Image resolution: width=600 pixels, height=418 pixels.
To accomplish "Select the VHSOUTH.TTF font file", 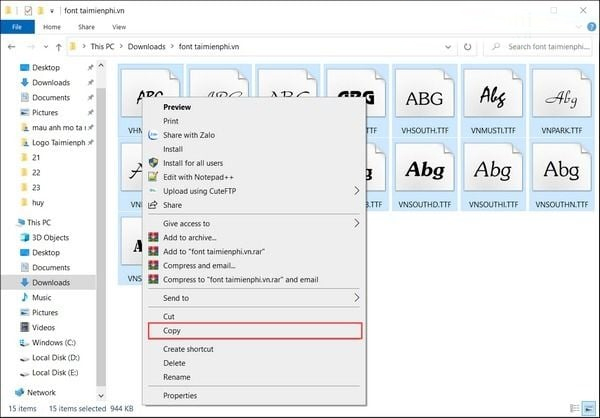I will tap(425, 101).
